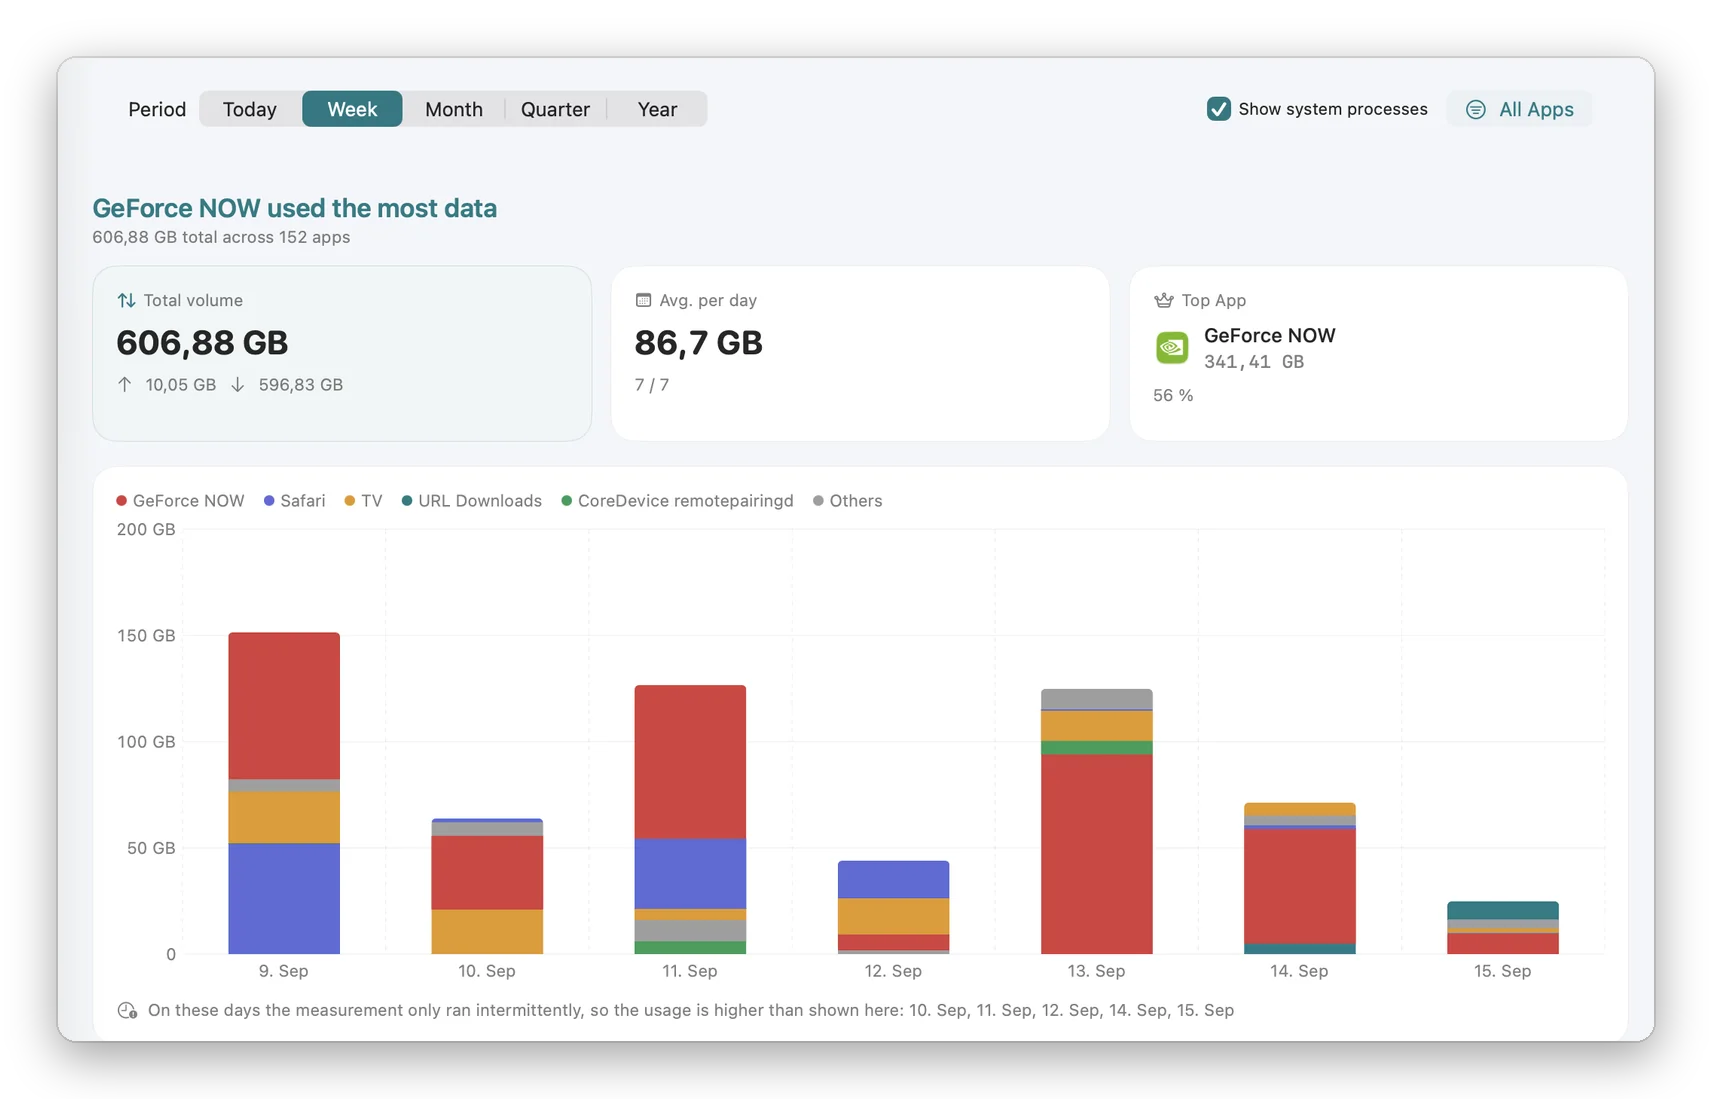Click the orange TV segment on 10. Sep

(x=487, y=932)
